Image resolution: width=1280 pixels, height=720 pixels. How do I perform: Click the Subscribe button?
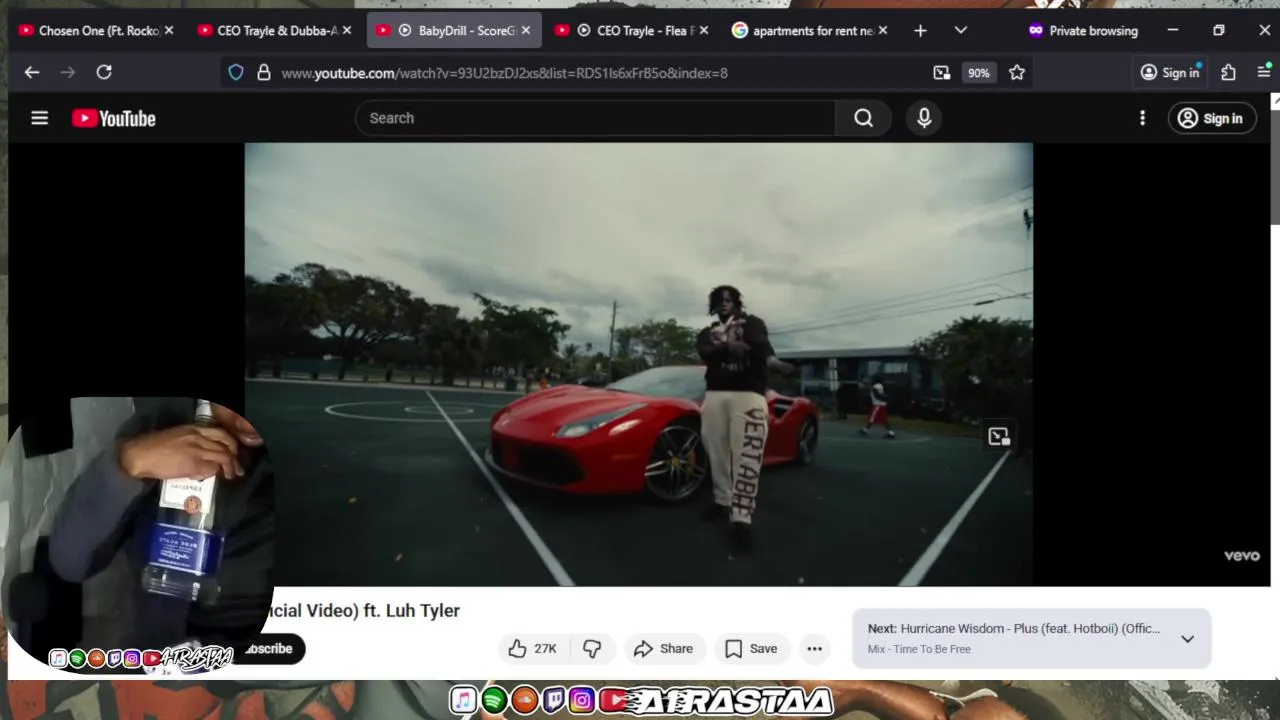pyautogui.click(x=270, y=649)
